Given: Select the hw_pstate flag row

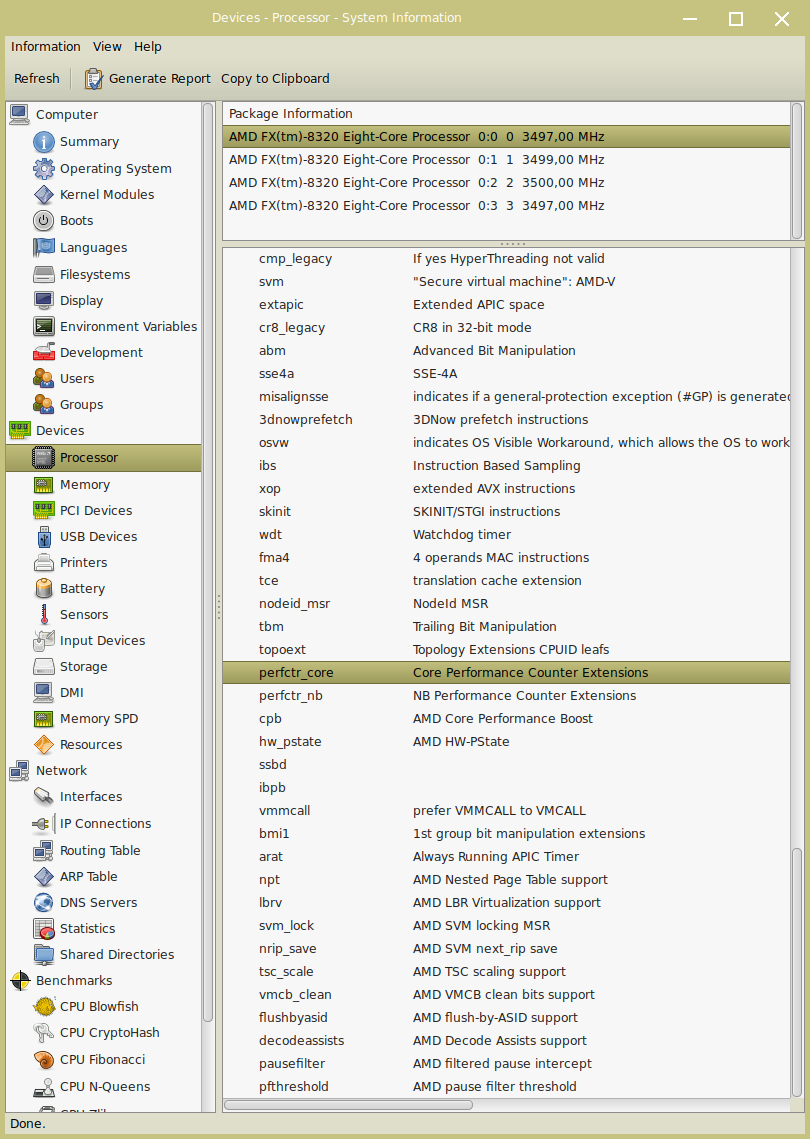Looking at the screenshot, I should pyautogui.click(x=506, y=742).
